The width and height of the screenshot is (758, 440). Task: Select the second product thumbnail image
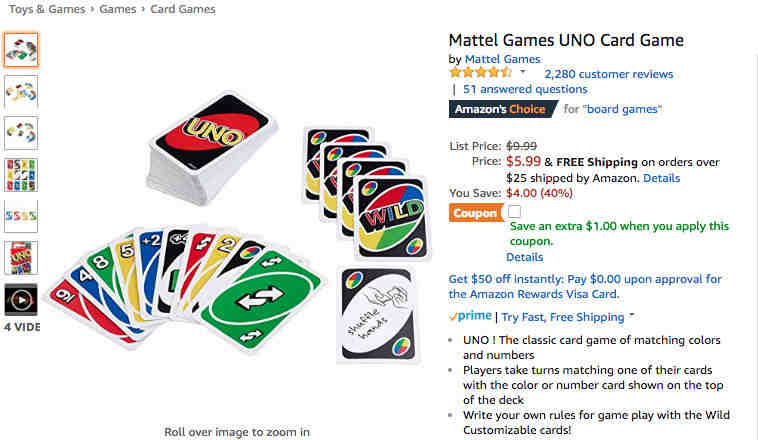[x=21, y=92]
